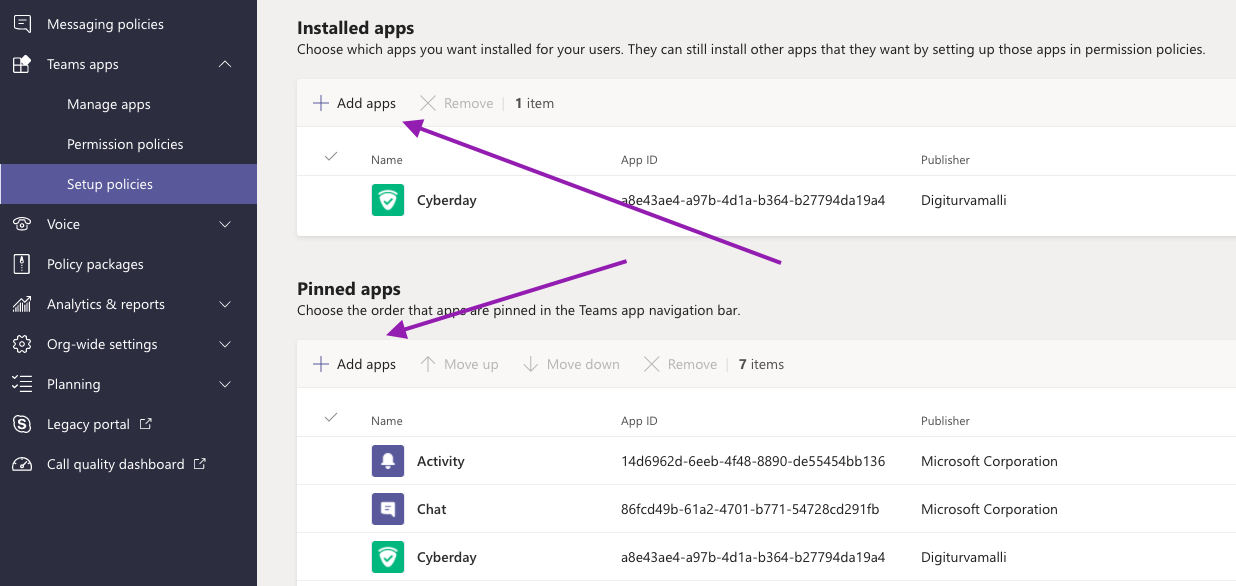Select all rows in Pinned apps table
This screenshot has width=1236, height=586.
pyautogui.click(x=331, y=417)
